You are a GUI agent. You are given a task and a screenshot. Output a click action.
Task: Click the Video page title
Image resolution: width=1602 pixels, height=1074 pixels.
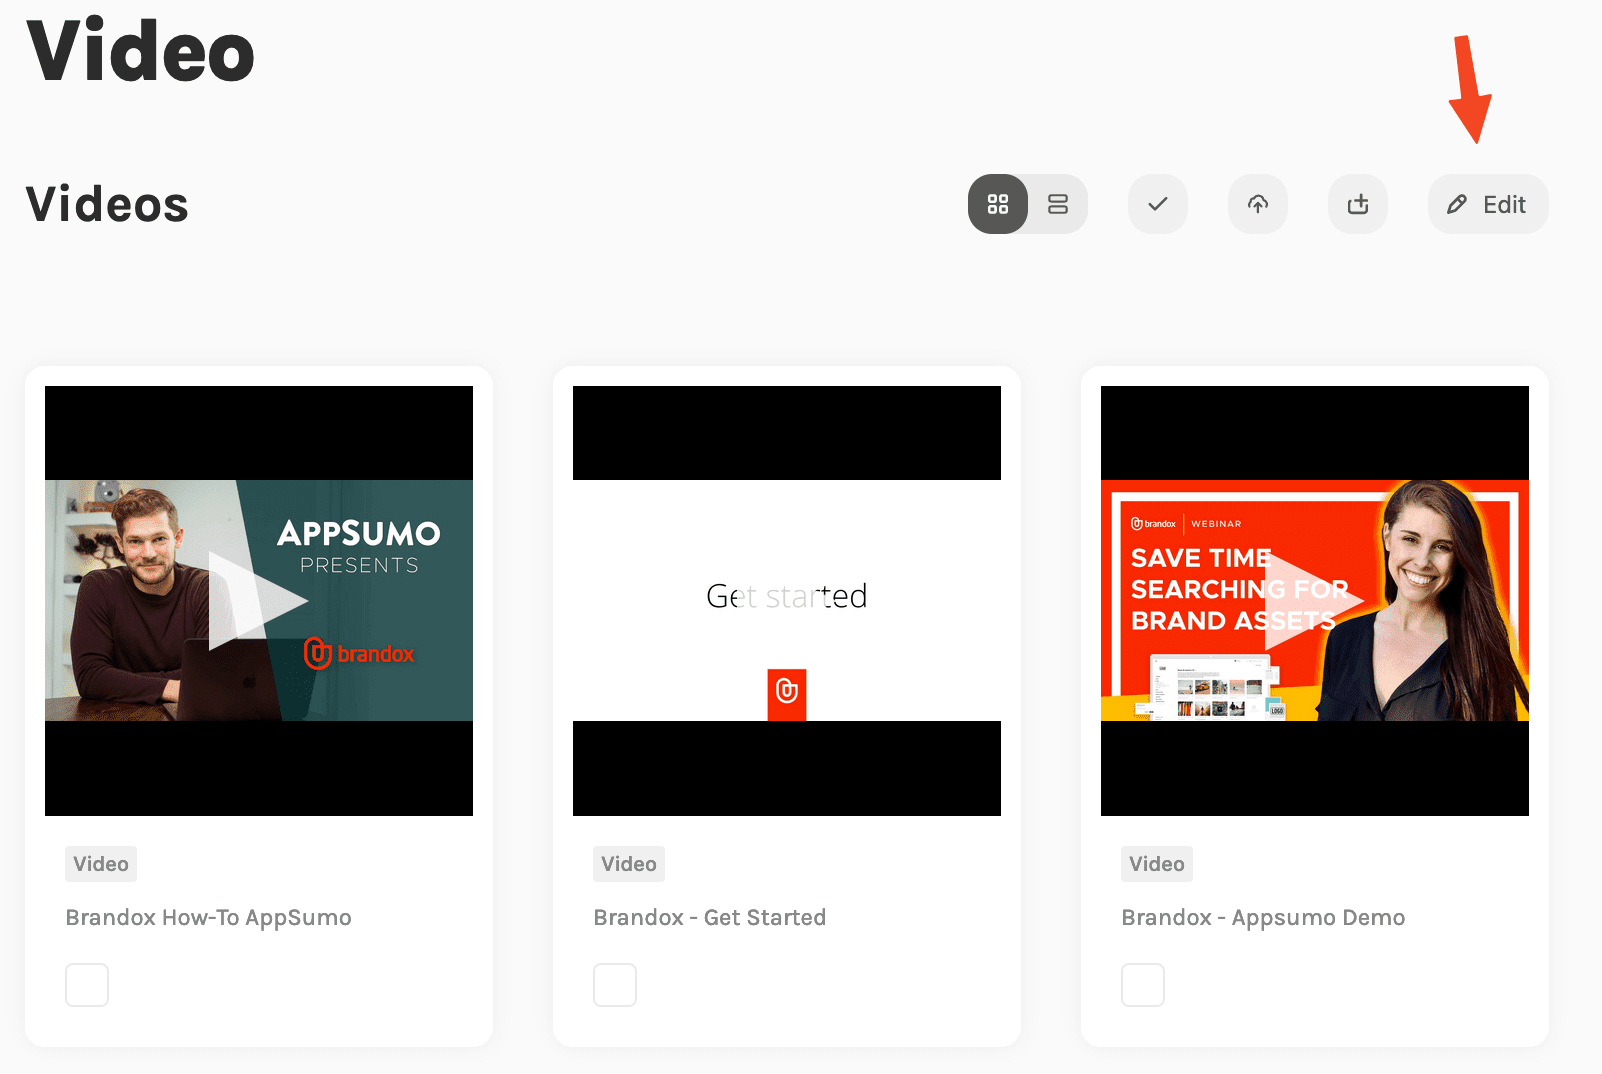click(141, 50)
